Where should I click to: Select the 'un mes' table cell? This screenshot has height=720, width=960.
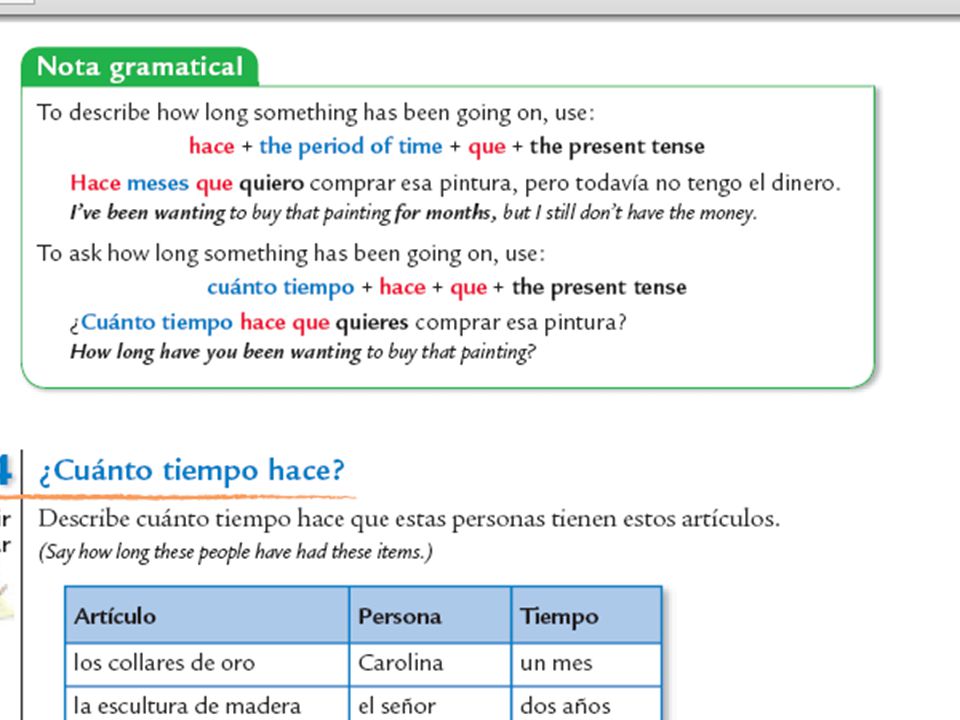[x=587, y=664]
